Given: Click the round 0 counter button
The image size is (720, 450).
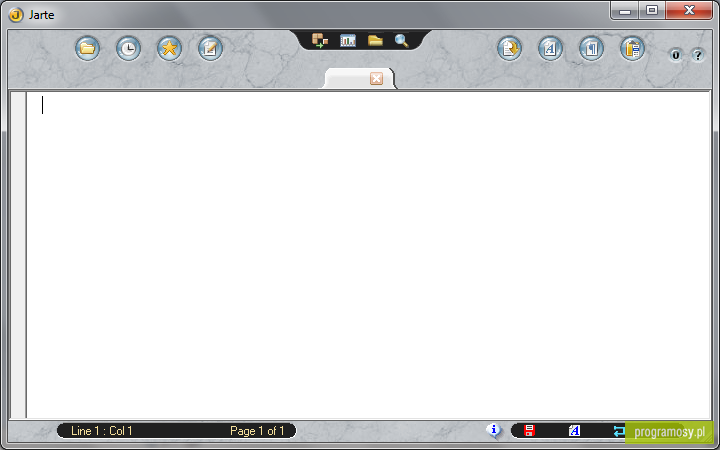Looking at the screenshot, I should point(675,55).
